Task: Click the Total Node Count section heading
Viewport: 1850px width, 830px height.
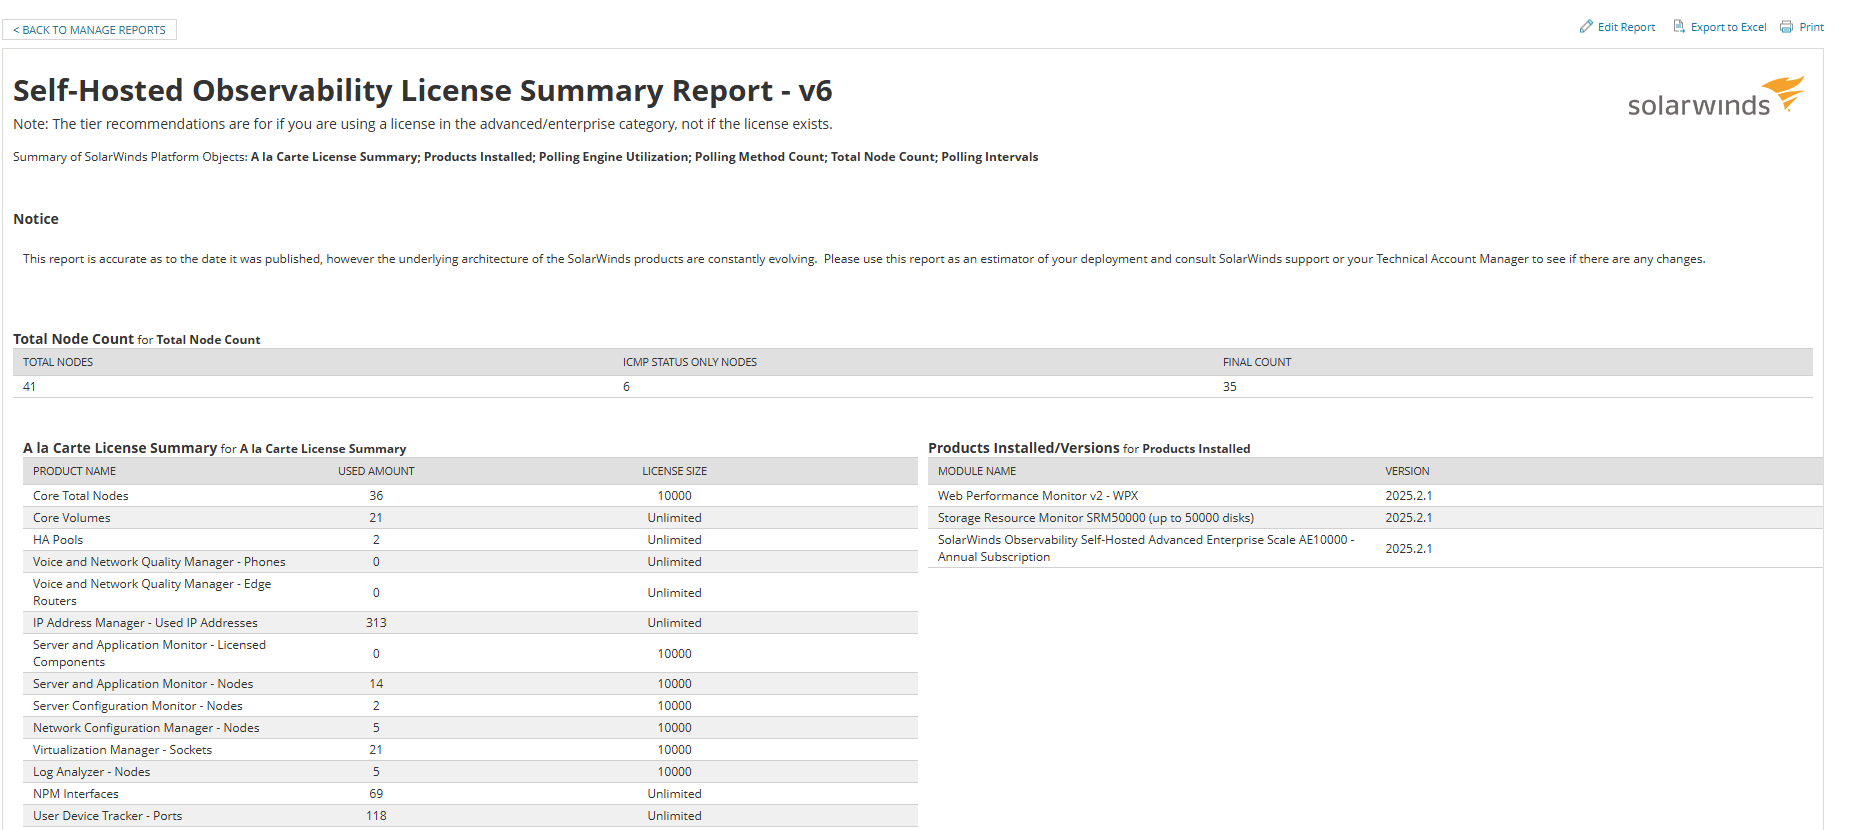Action: tap(73, 339)
